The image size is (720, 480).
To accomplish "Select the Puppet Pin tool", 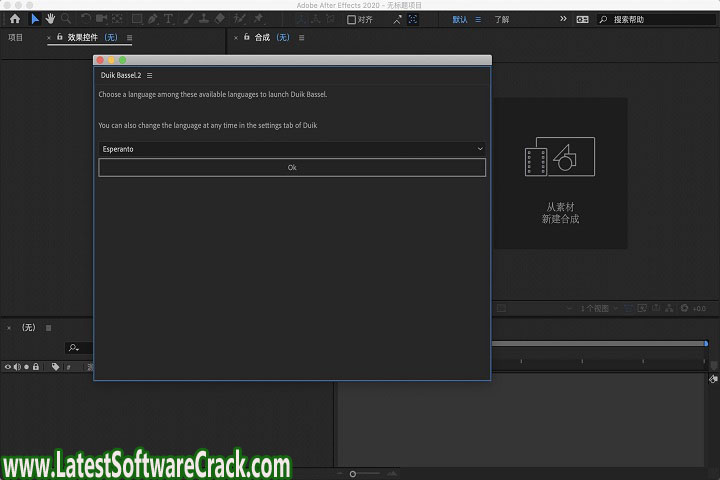I will pos(259,19).
